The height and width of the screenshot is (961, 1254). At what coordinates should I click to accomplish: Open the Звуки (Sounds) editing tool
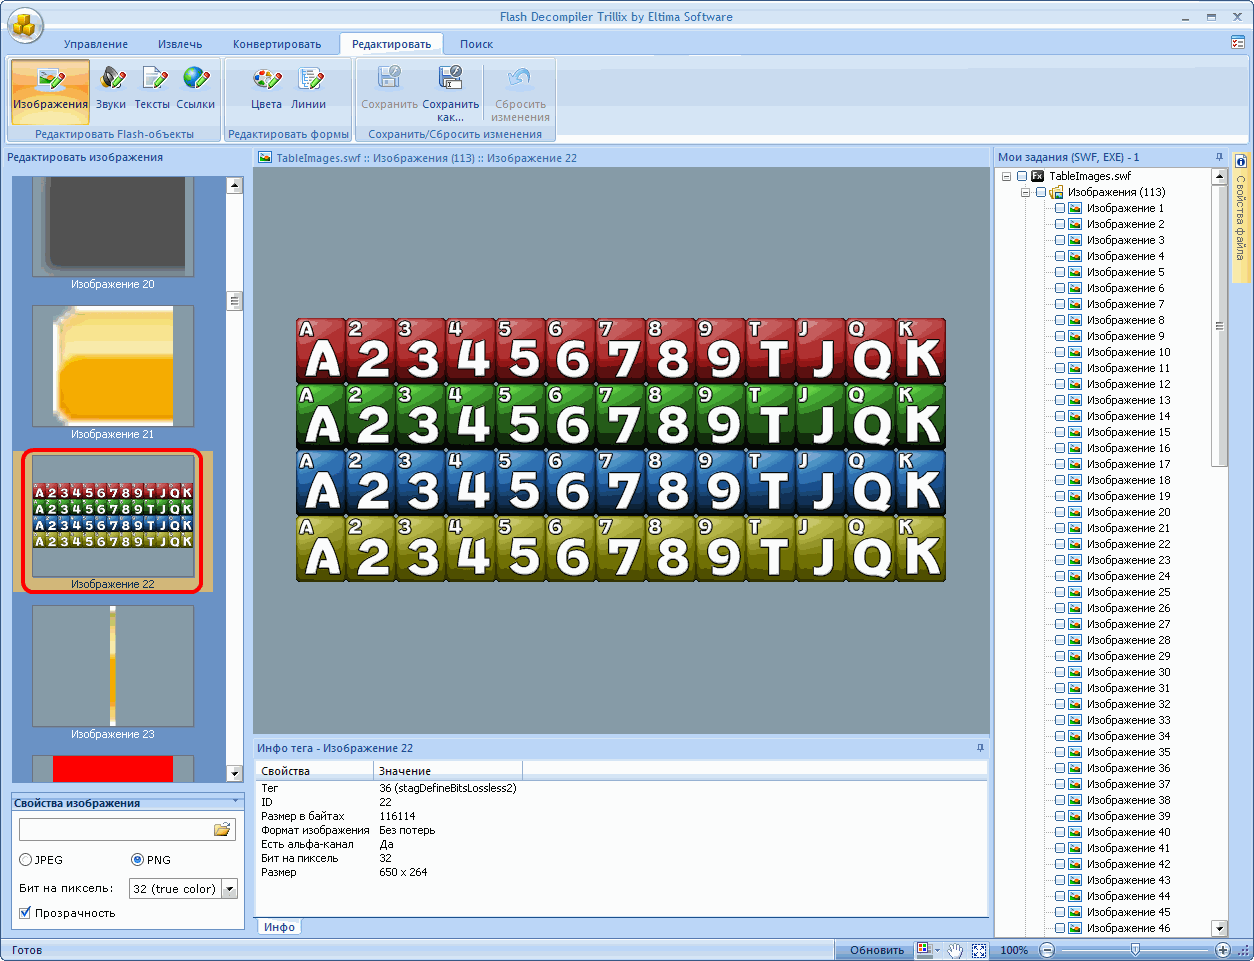111,86
